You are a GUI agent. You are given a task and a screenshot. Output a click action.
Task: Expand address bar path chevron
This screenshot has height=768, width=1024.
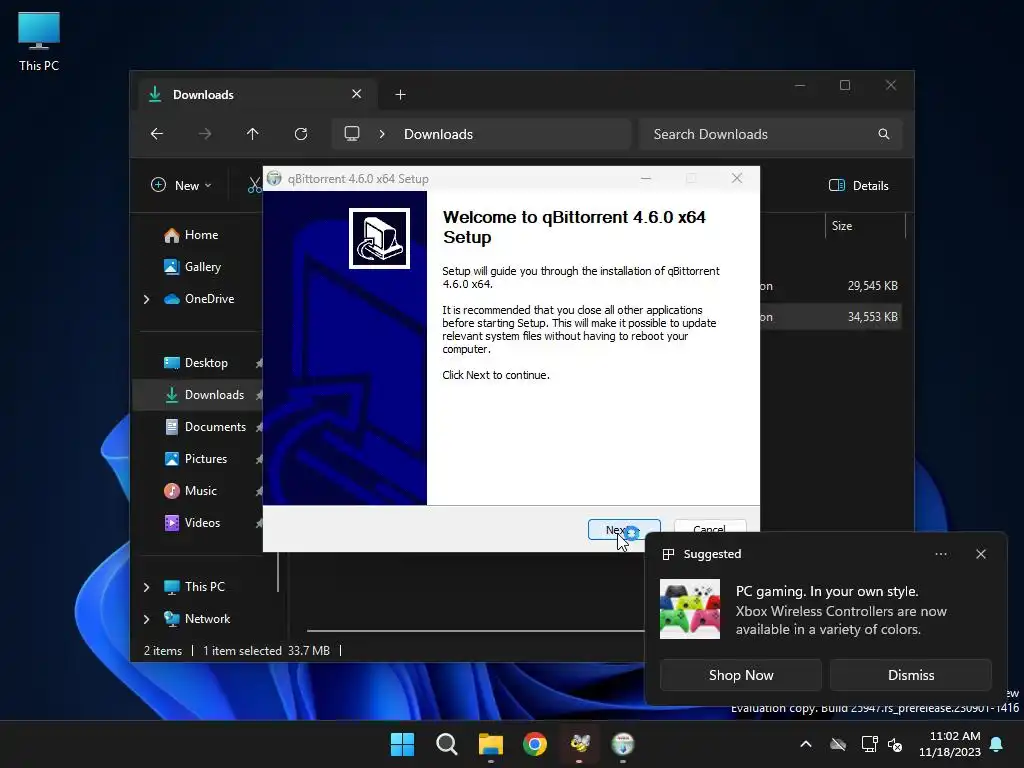382,134
